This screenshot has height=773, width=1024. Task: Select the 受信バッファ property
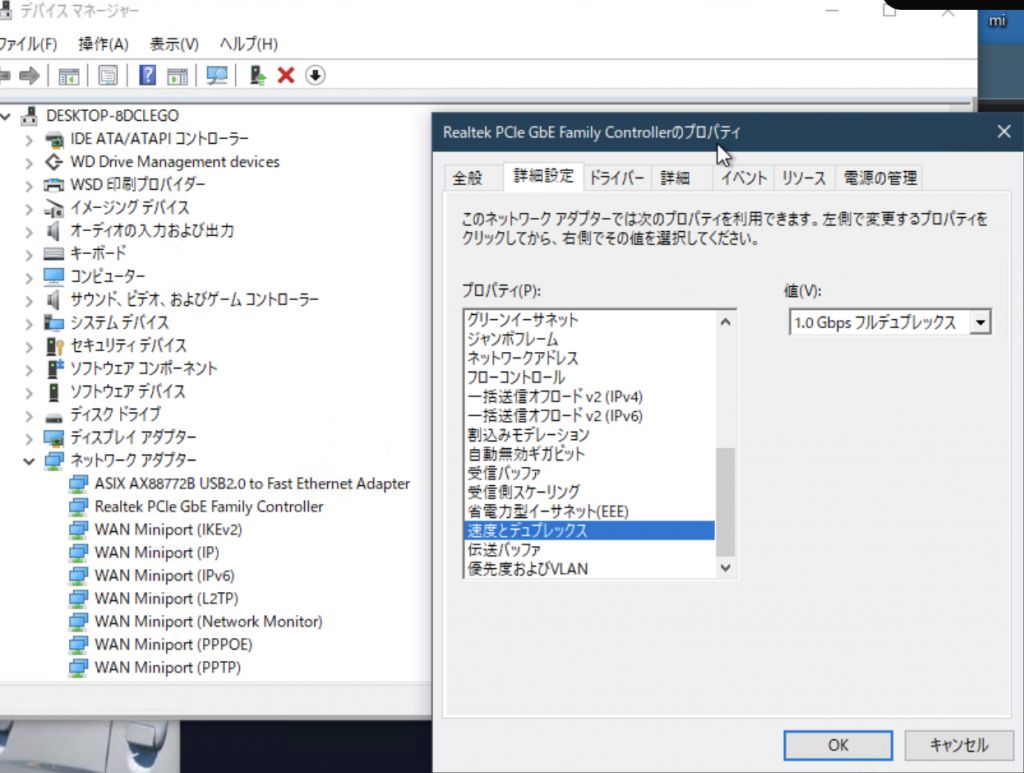(589, 473)
